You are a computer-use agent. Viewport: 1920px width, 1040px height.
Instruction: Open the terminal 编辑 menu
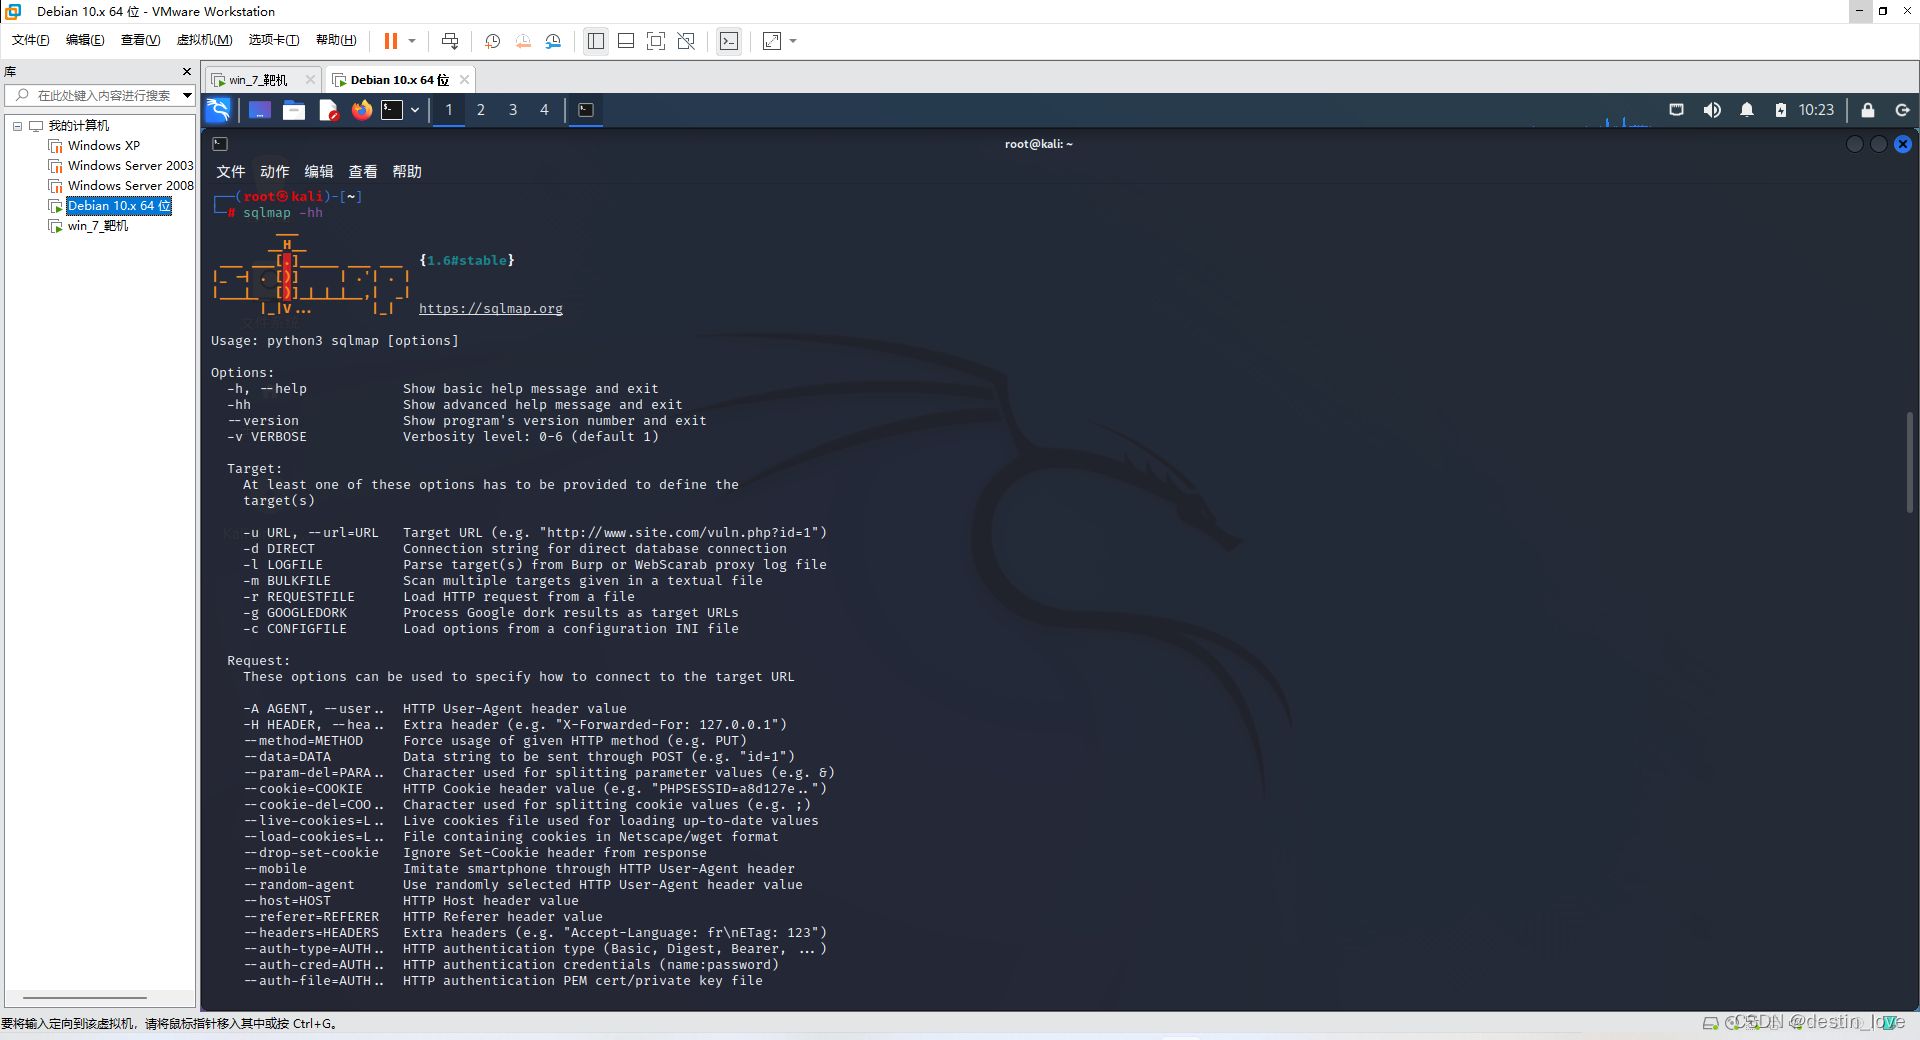(319, 172)
